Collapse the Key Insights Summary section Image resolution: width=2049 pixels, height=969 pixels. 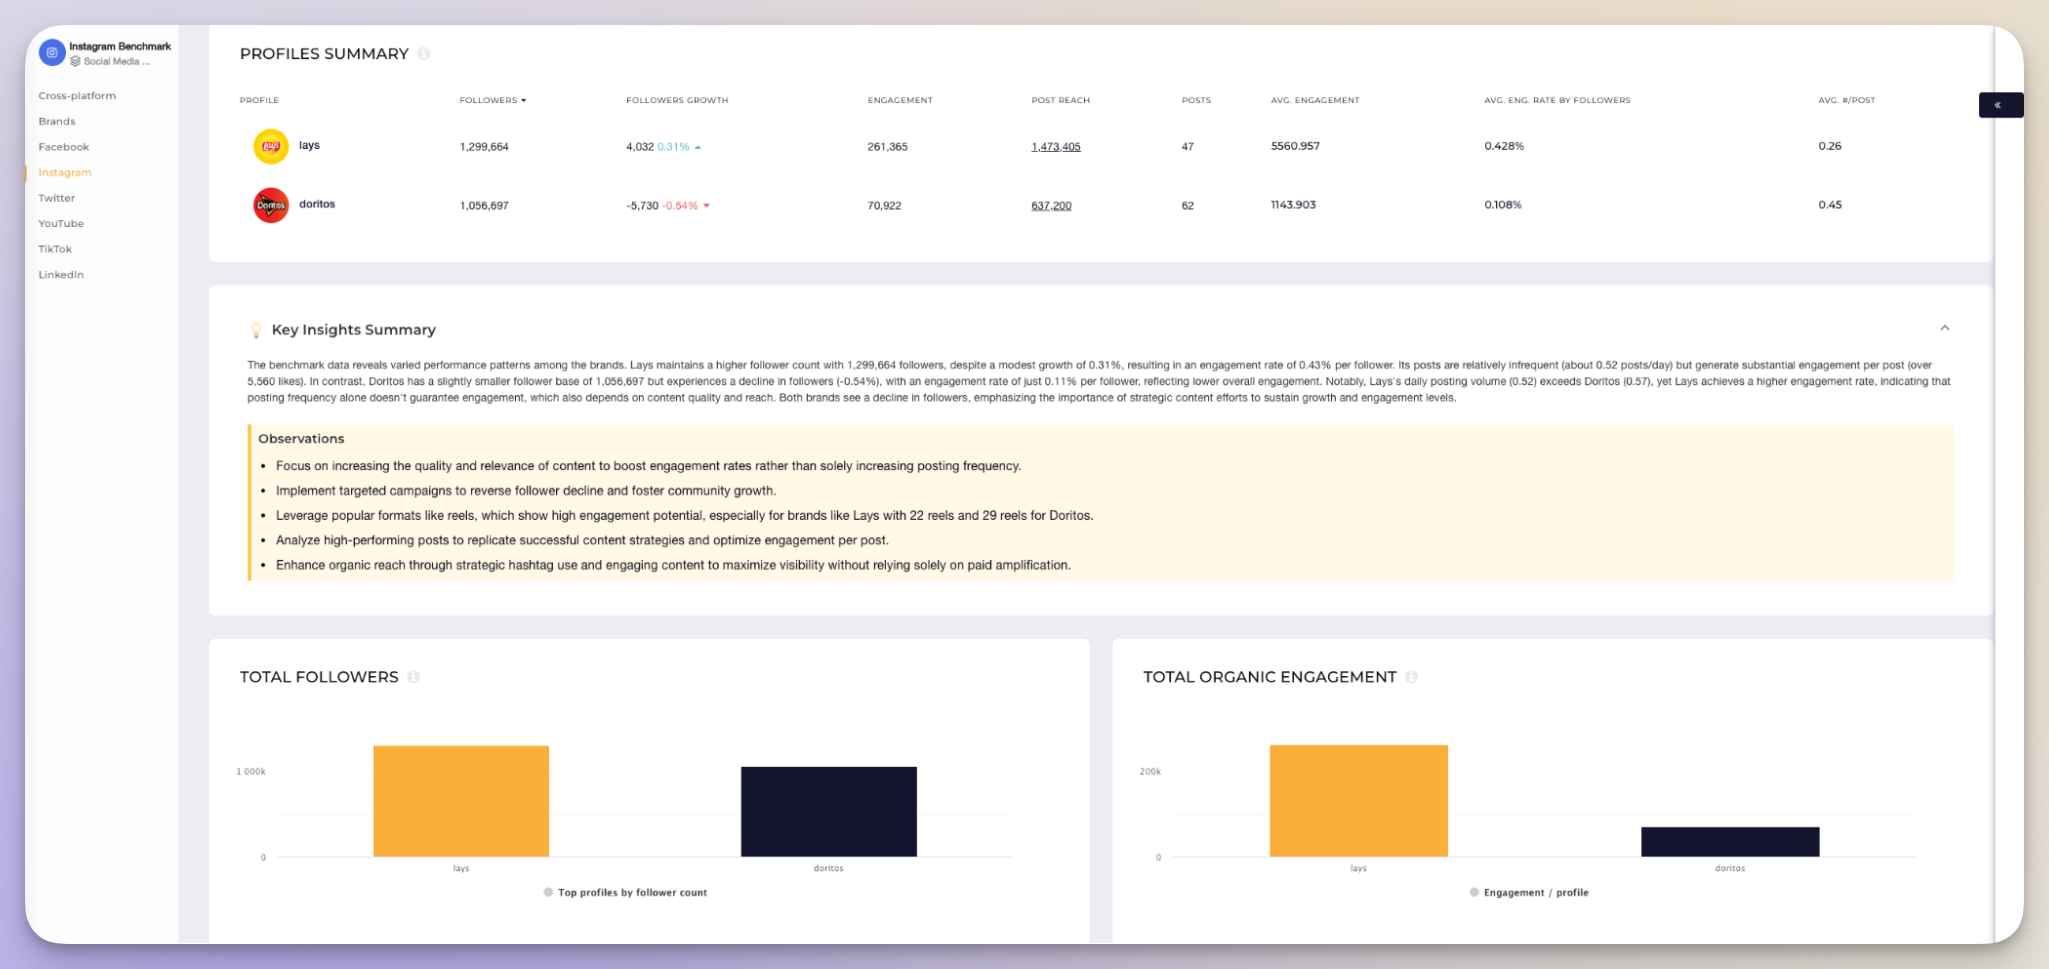[x=1945, y=328]
